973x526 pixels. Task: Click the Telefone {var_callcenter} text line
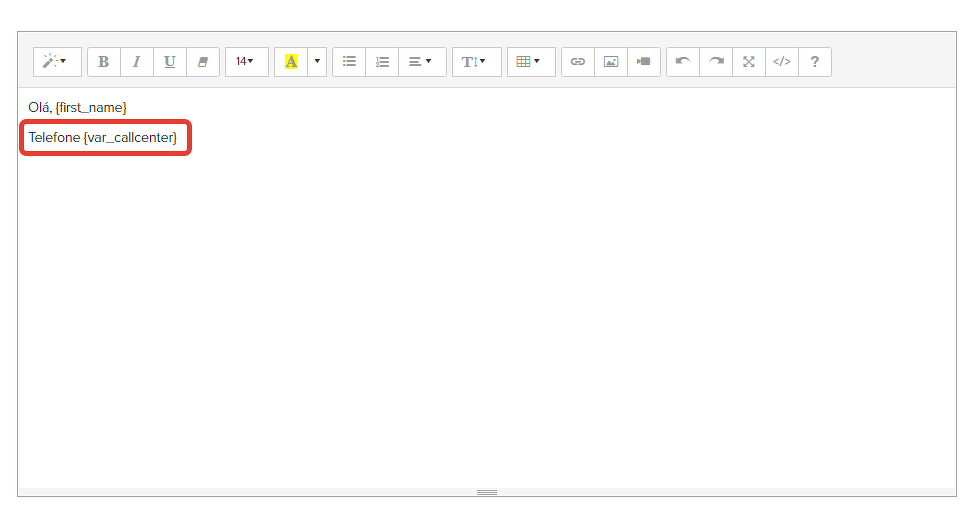(x=103, y=137)
